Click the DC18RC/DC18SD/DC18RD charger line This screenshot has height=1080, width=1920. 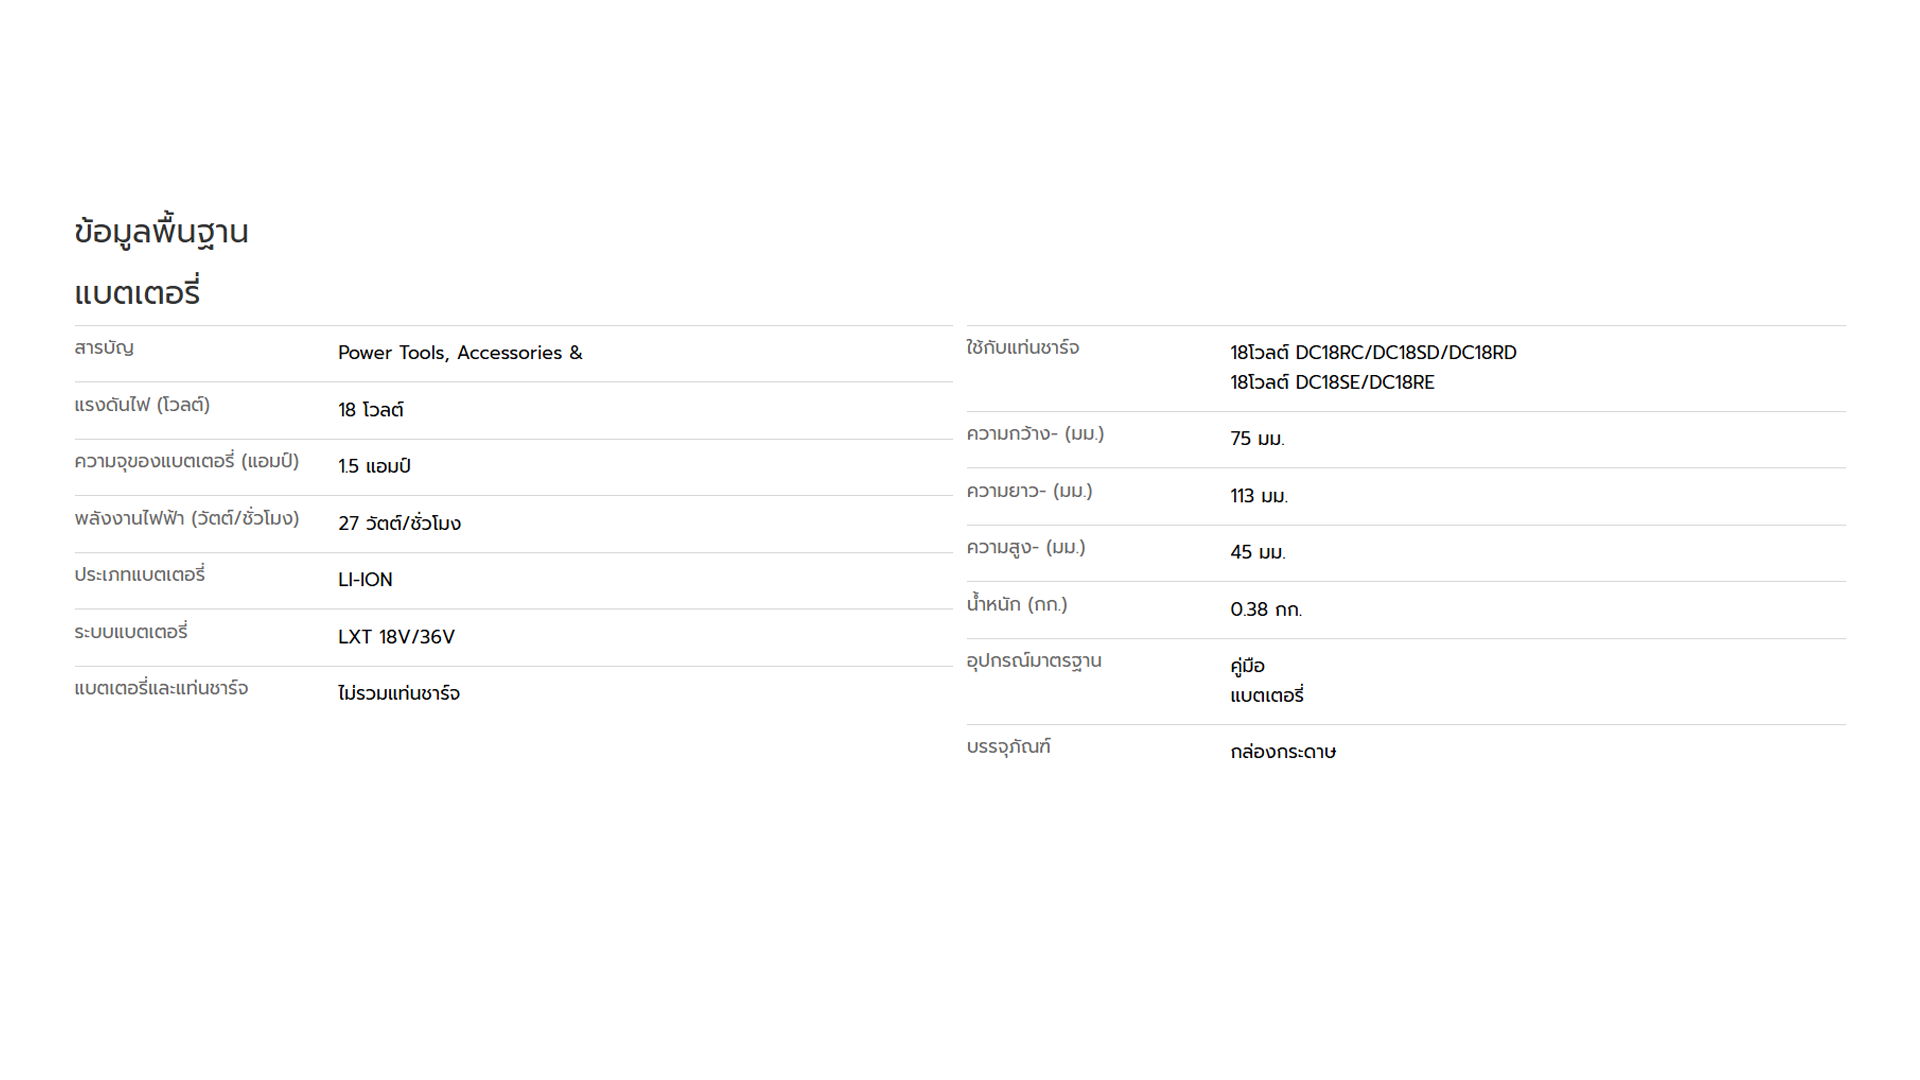coord(1373,353)
